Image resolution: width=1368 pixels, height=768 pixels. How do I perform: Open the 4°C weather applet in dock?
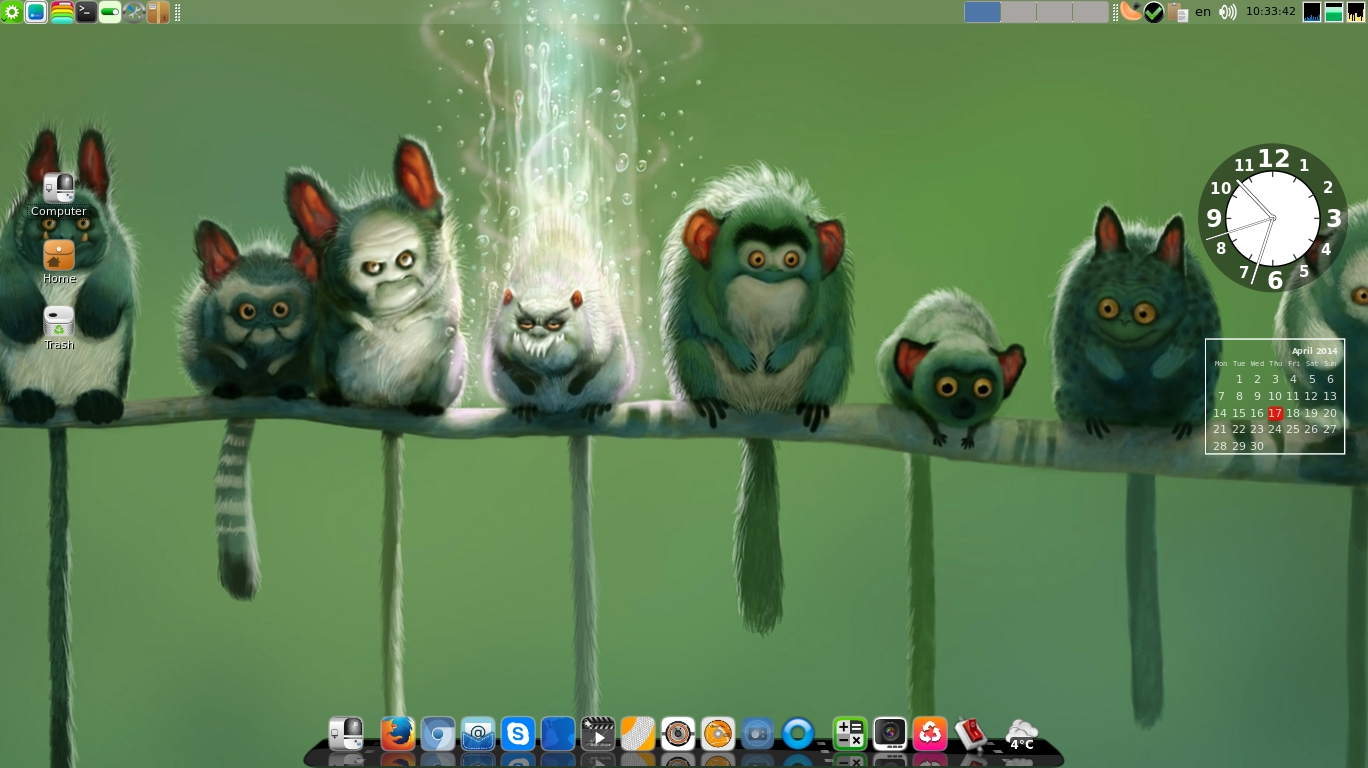point(1022,734)
